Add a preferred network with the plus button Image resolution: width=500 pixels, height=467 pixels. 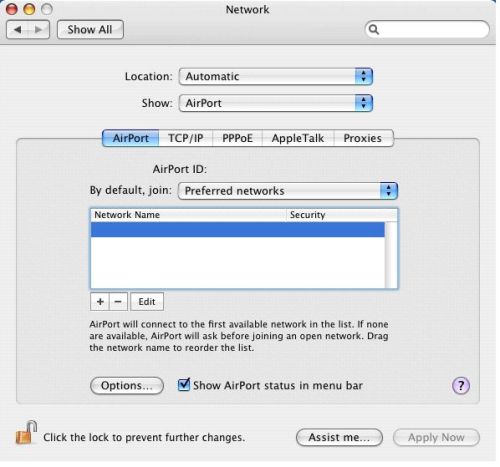[100, 302]
